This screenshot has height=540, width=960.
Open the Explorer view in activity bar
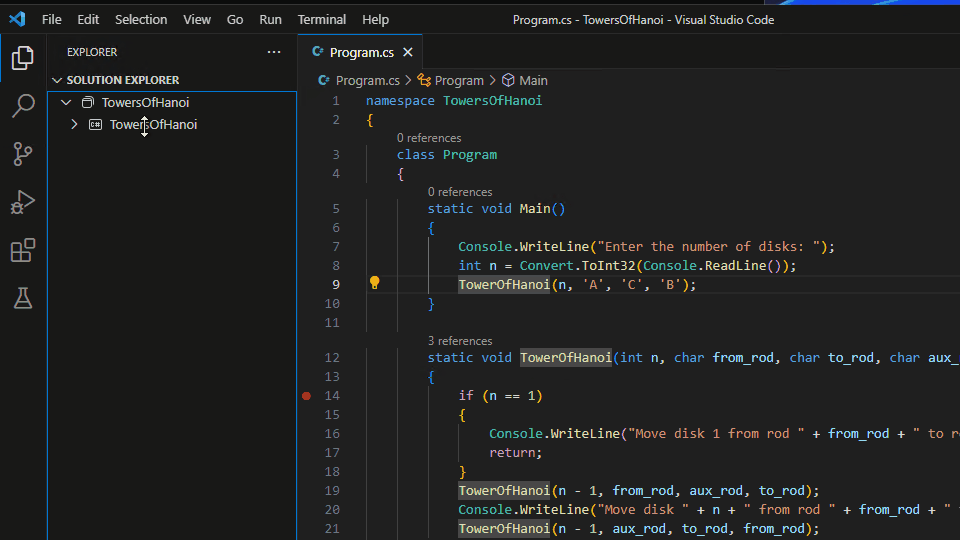(x=22, y=58)
